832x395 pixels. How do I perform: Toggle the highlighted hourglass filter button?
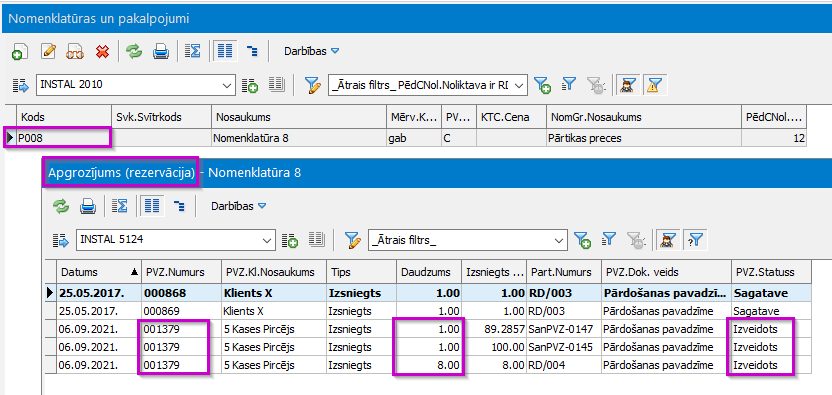(x=654, y=84)
